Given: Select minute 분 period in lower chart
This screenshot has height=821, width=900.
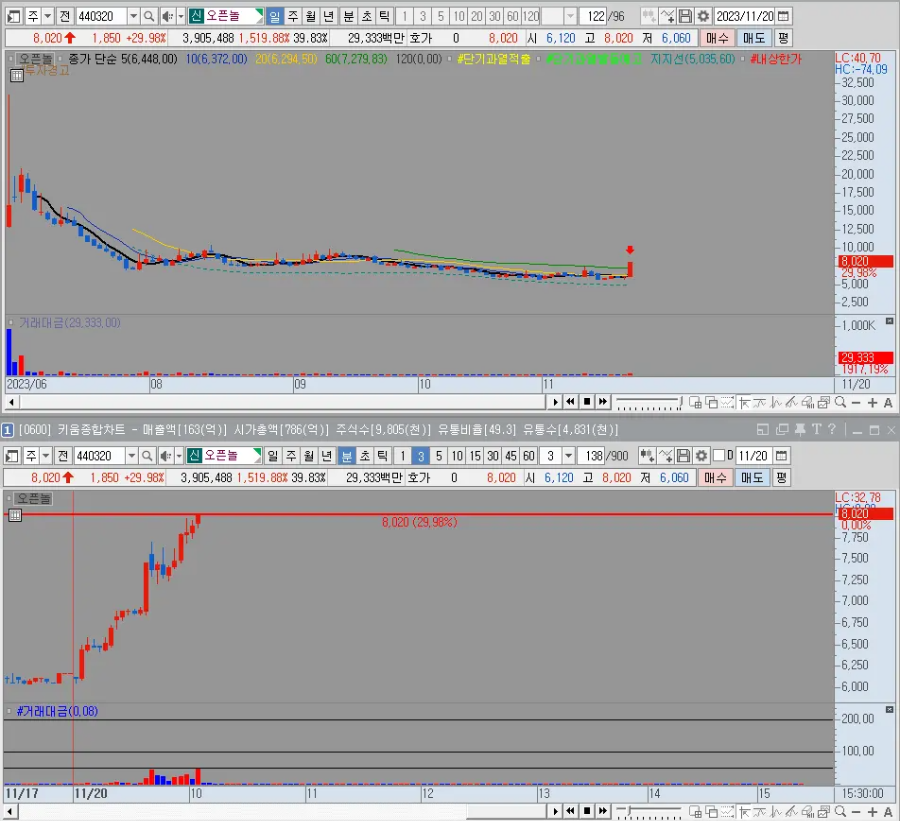Looking at the screenshot, I should (x=346, y=456).
